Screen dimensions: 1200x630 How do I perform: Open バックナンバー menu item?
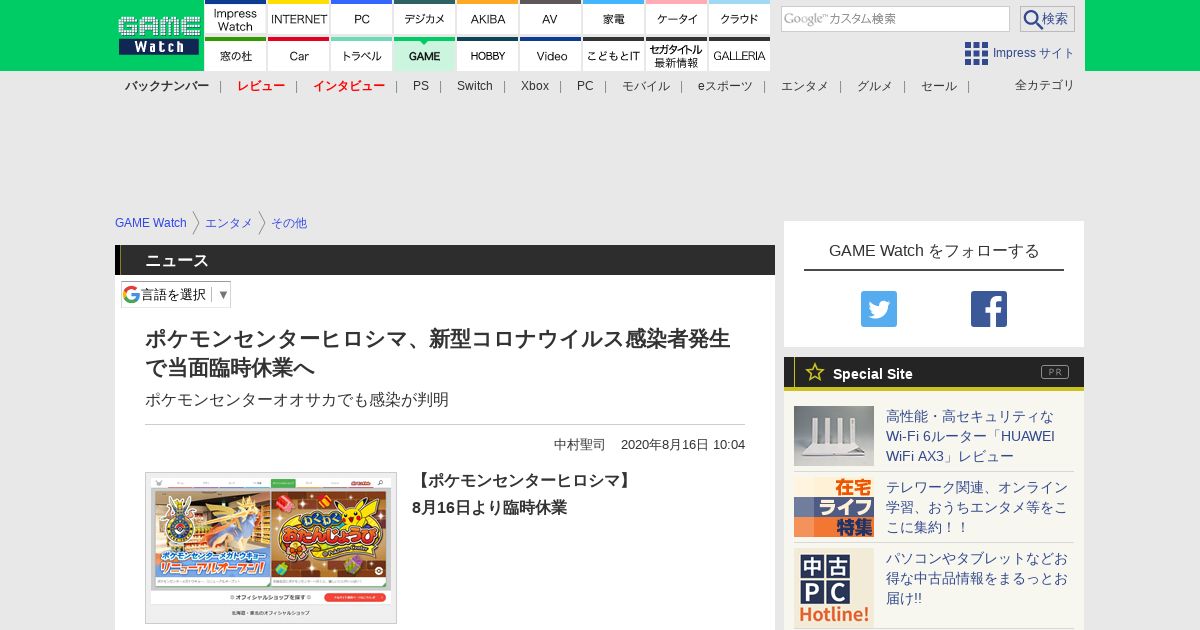point(167,86)
